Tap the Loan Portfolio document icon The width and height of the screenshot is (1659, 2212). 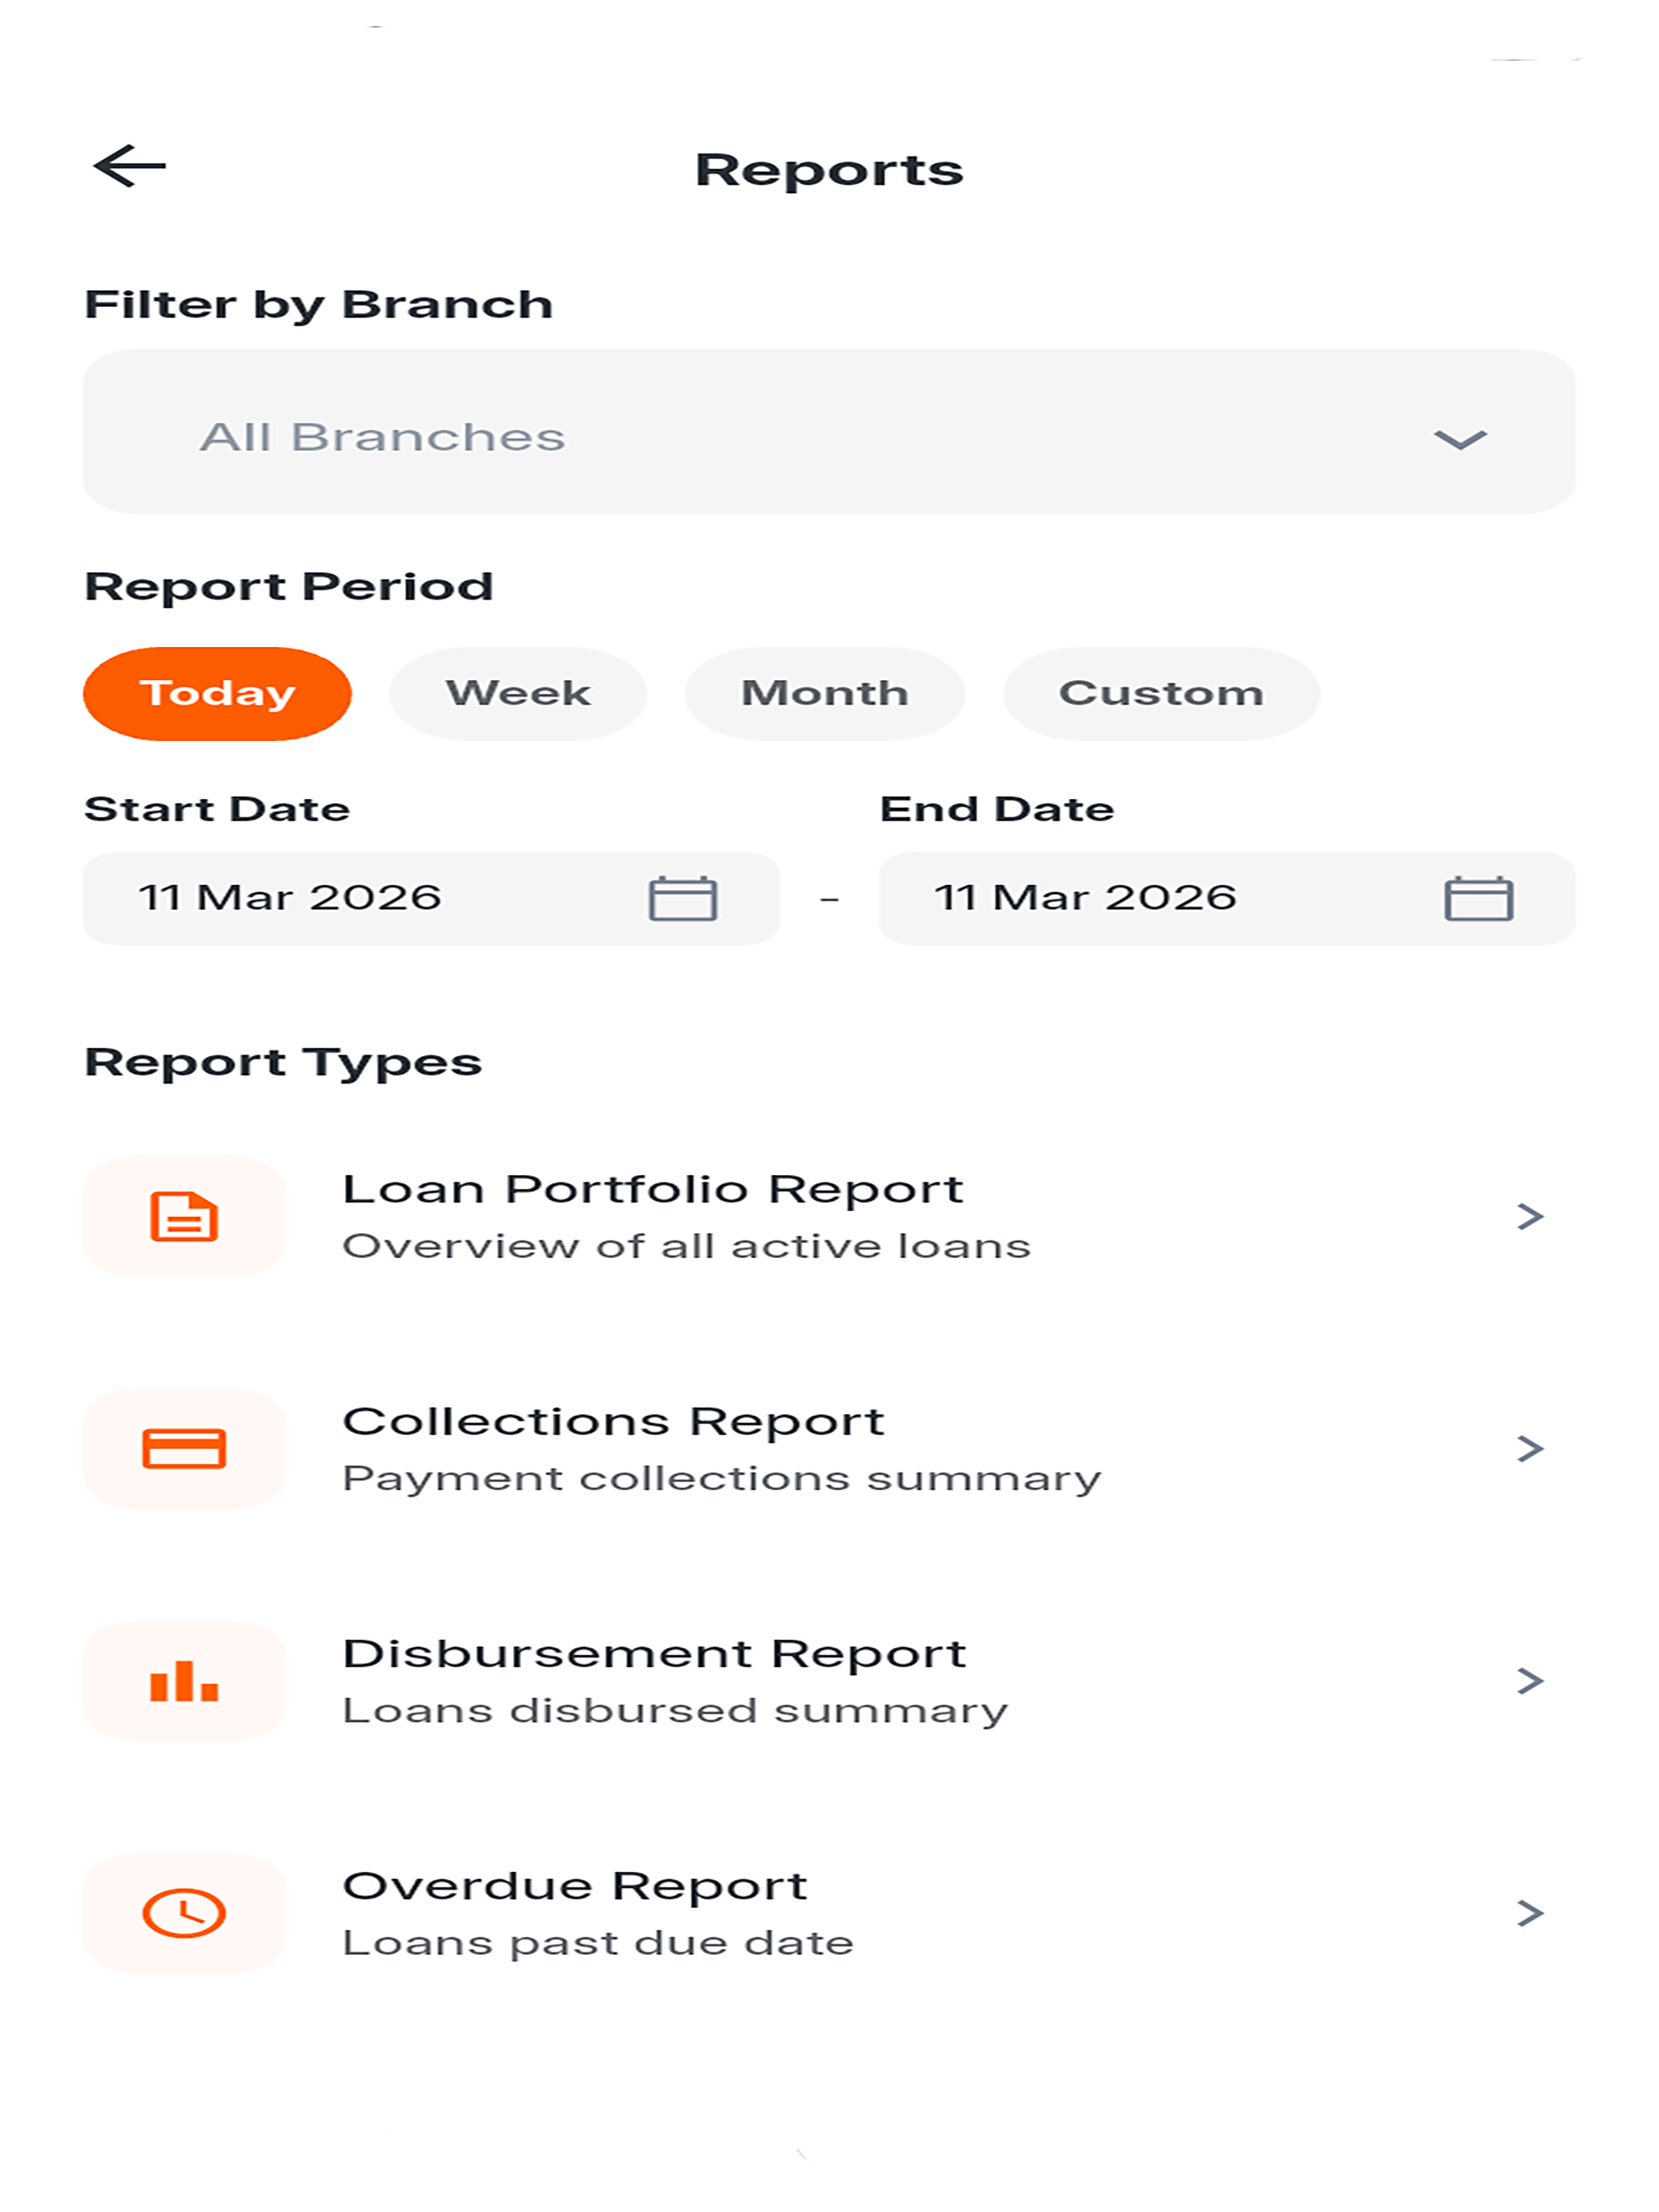click(x=184, y=1216)
